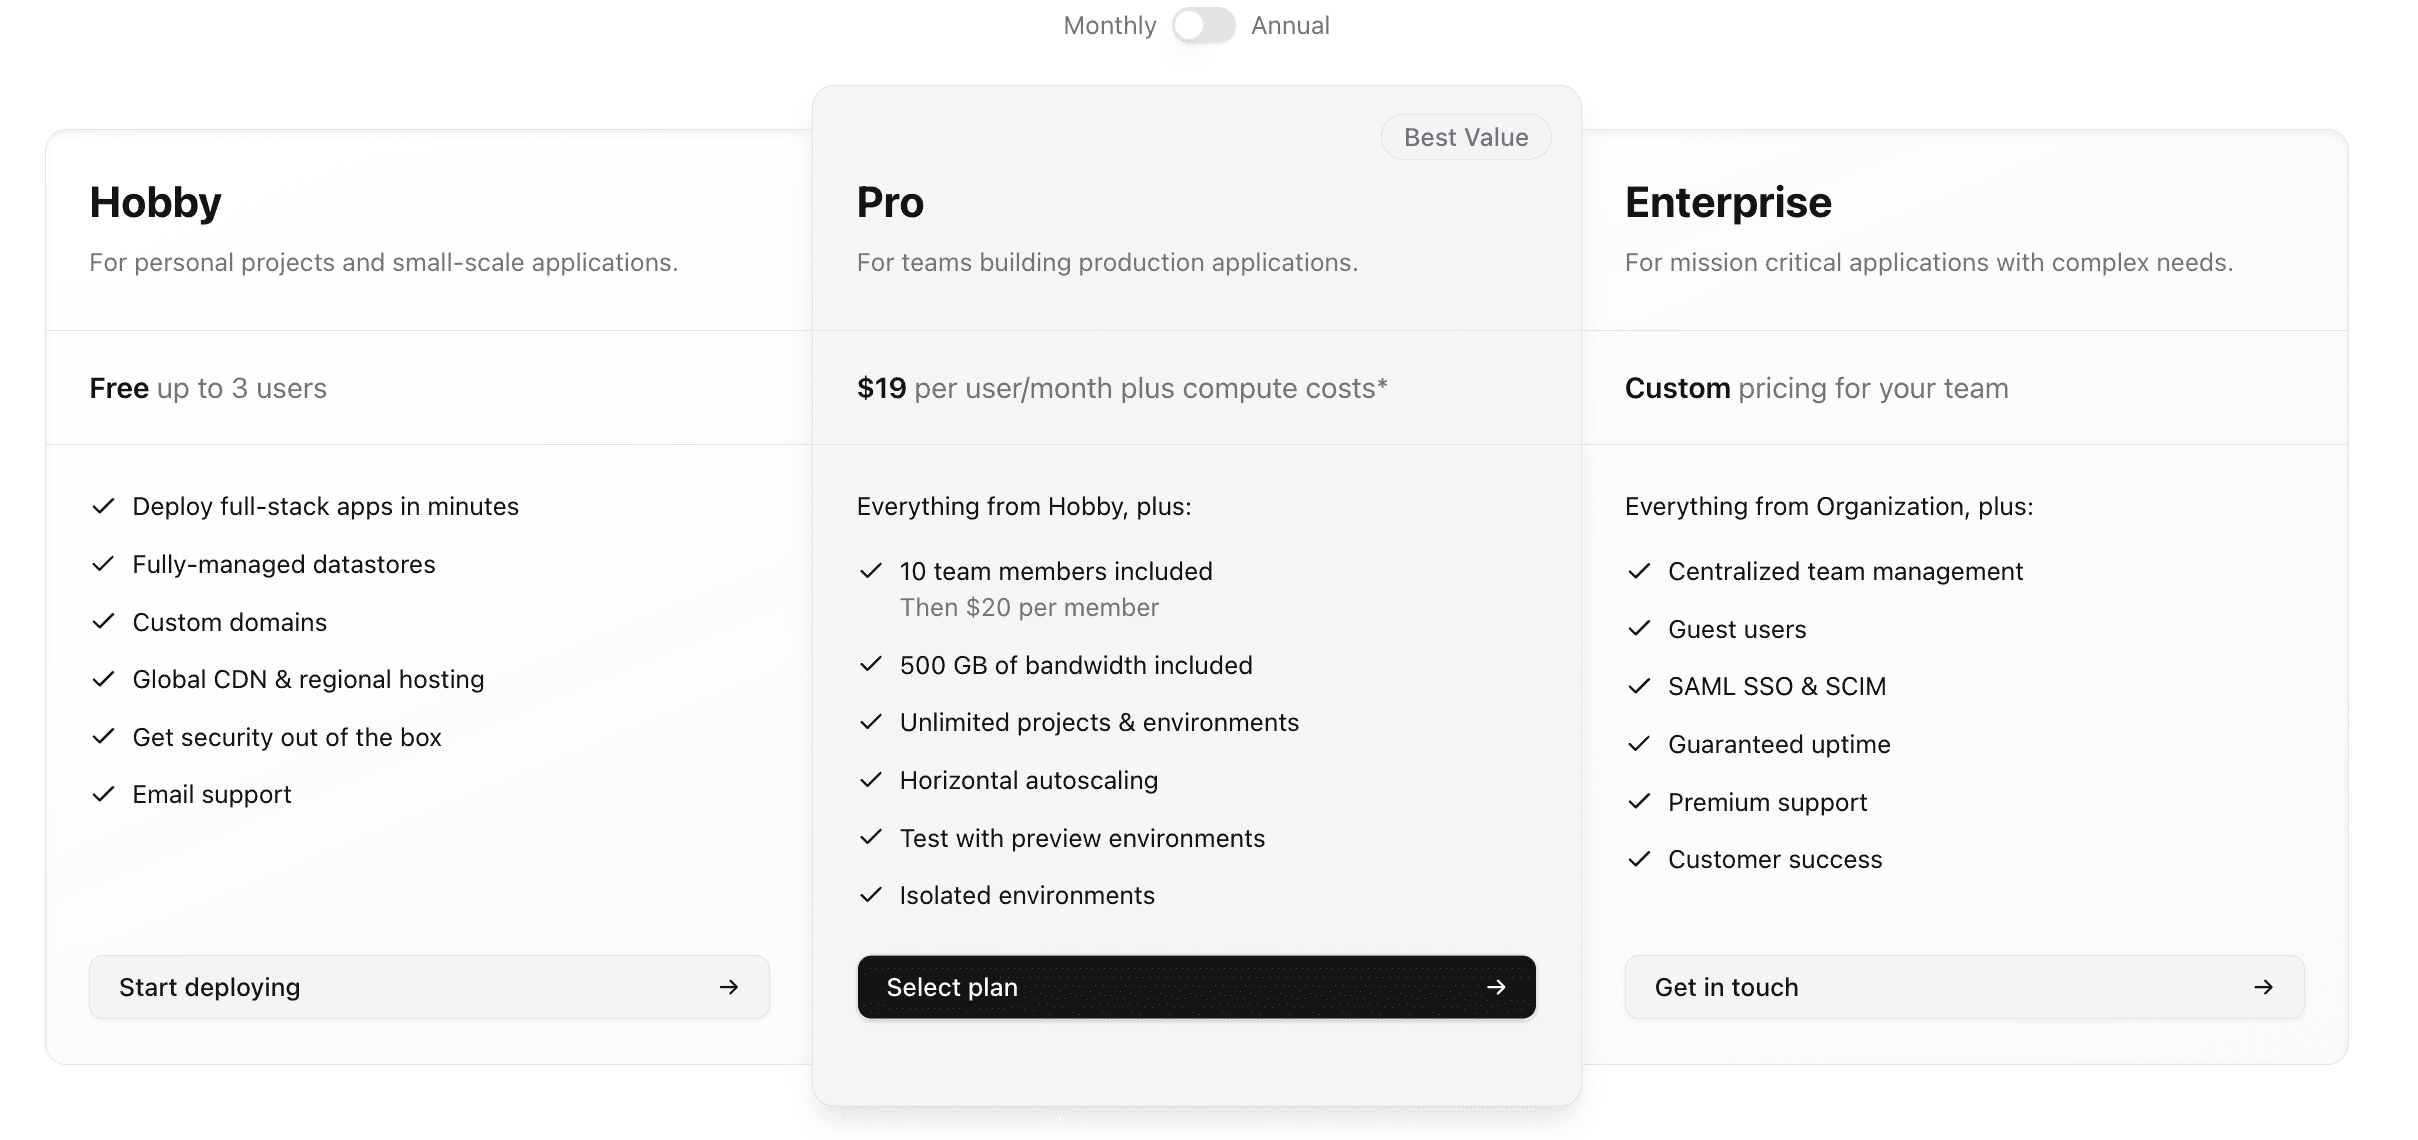Click the Get in touch button
2418x1140 pixels.
coord(1964,987)
